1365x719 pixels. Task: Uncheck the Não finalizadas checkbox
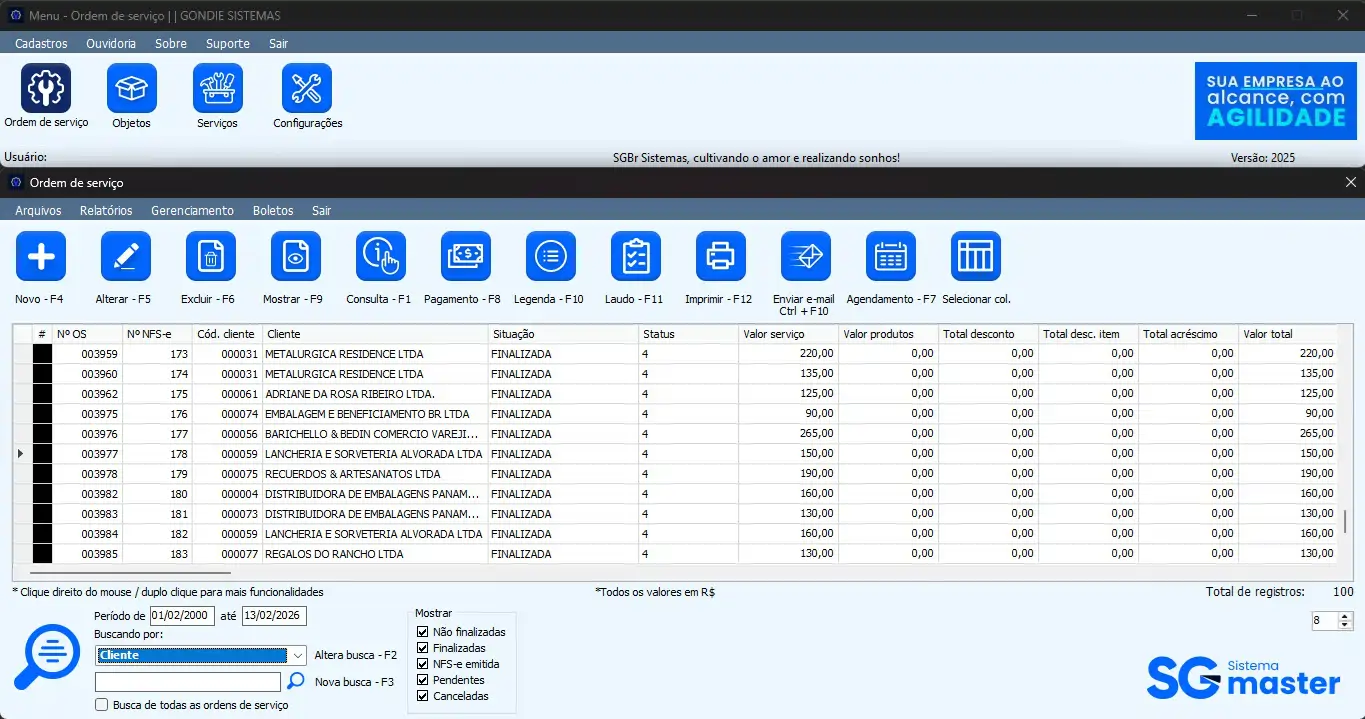(x=422, y=632)
